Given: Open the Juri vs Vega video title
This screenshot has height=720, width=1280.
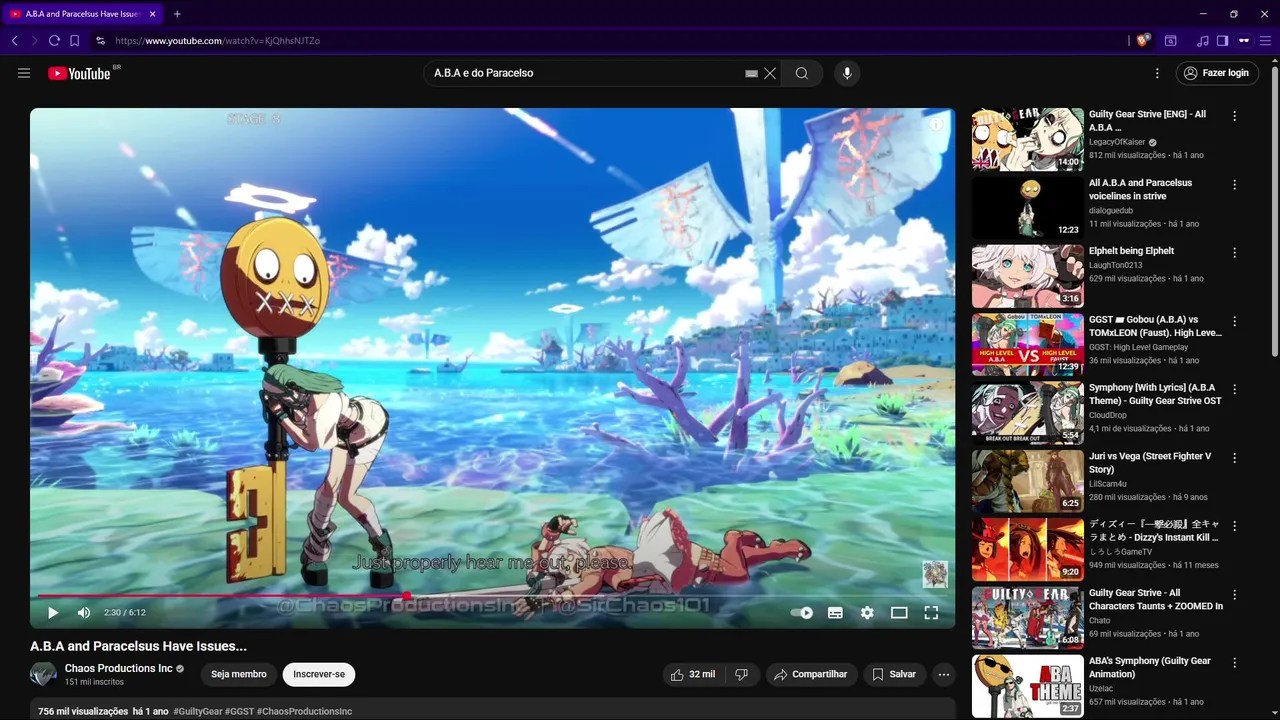Looking at the screenshot, I should 1150,463.
